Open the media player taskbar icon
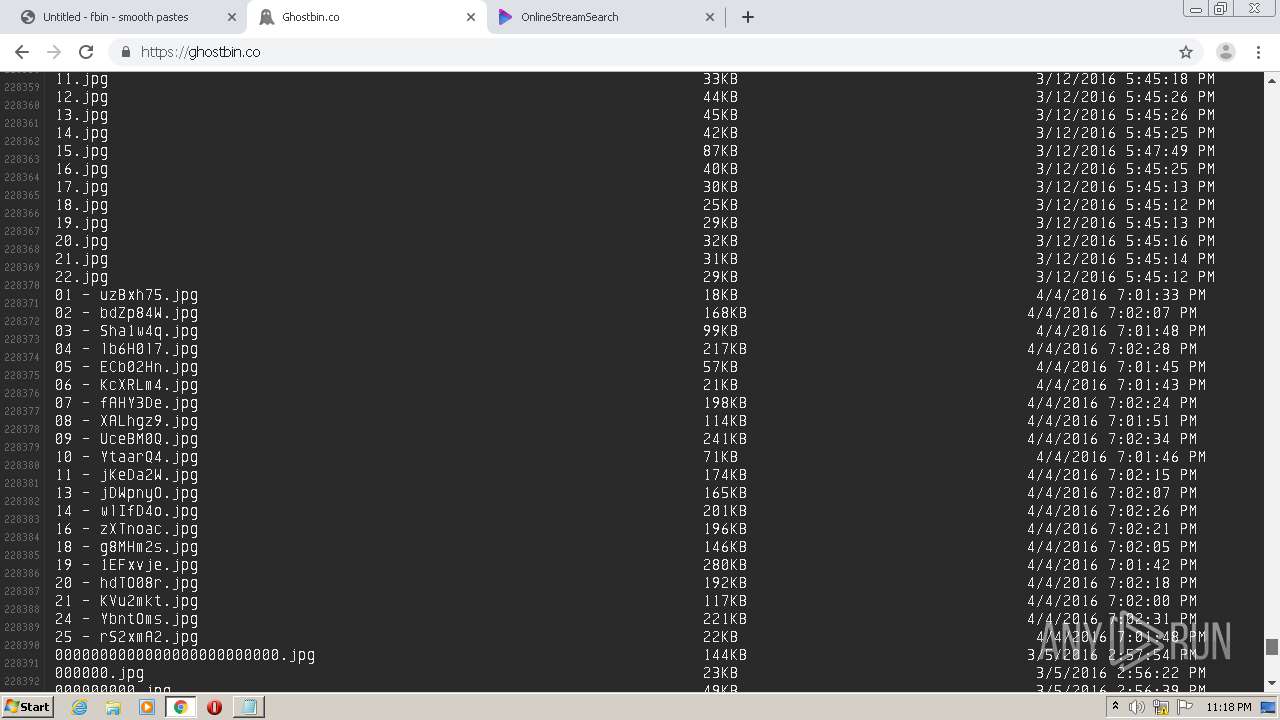 pyautogui.click(x=147, y=707)
